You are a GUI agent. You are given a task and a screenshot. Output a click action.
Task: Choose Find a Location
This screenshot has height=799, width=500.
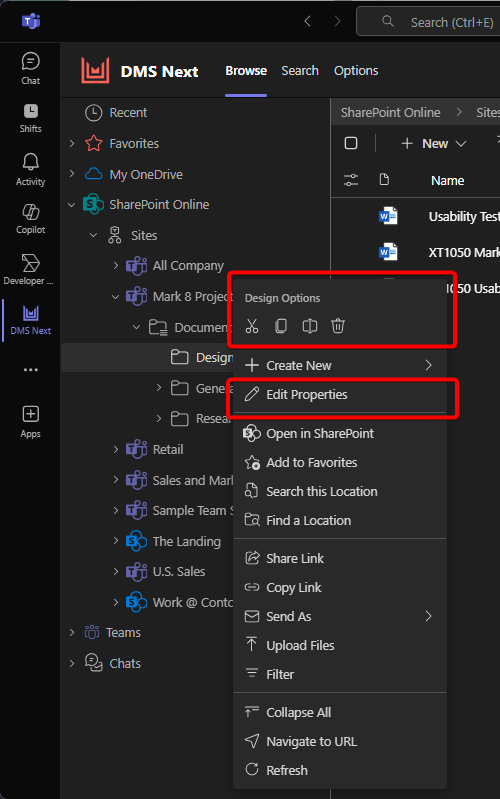coord(339,521)
